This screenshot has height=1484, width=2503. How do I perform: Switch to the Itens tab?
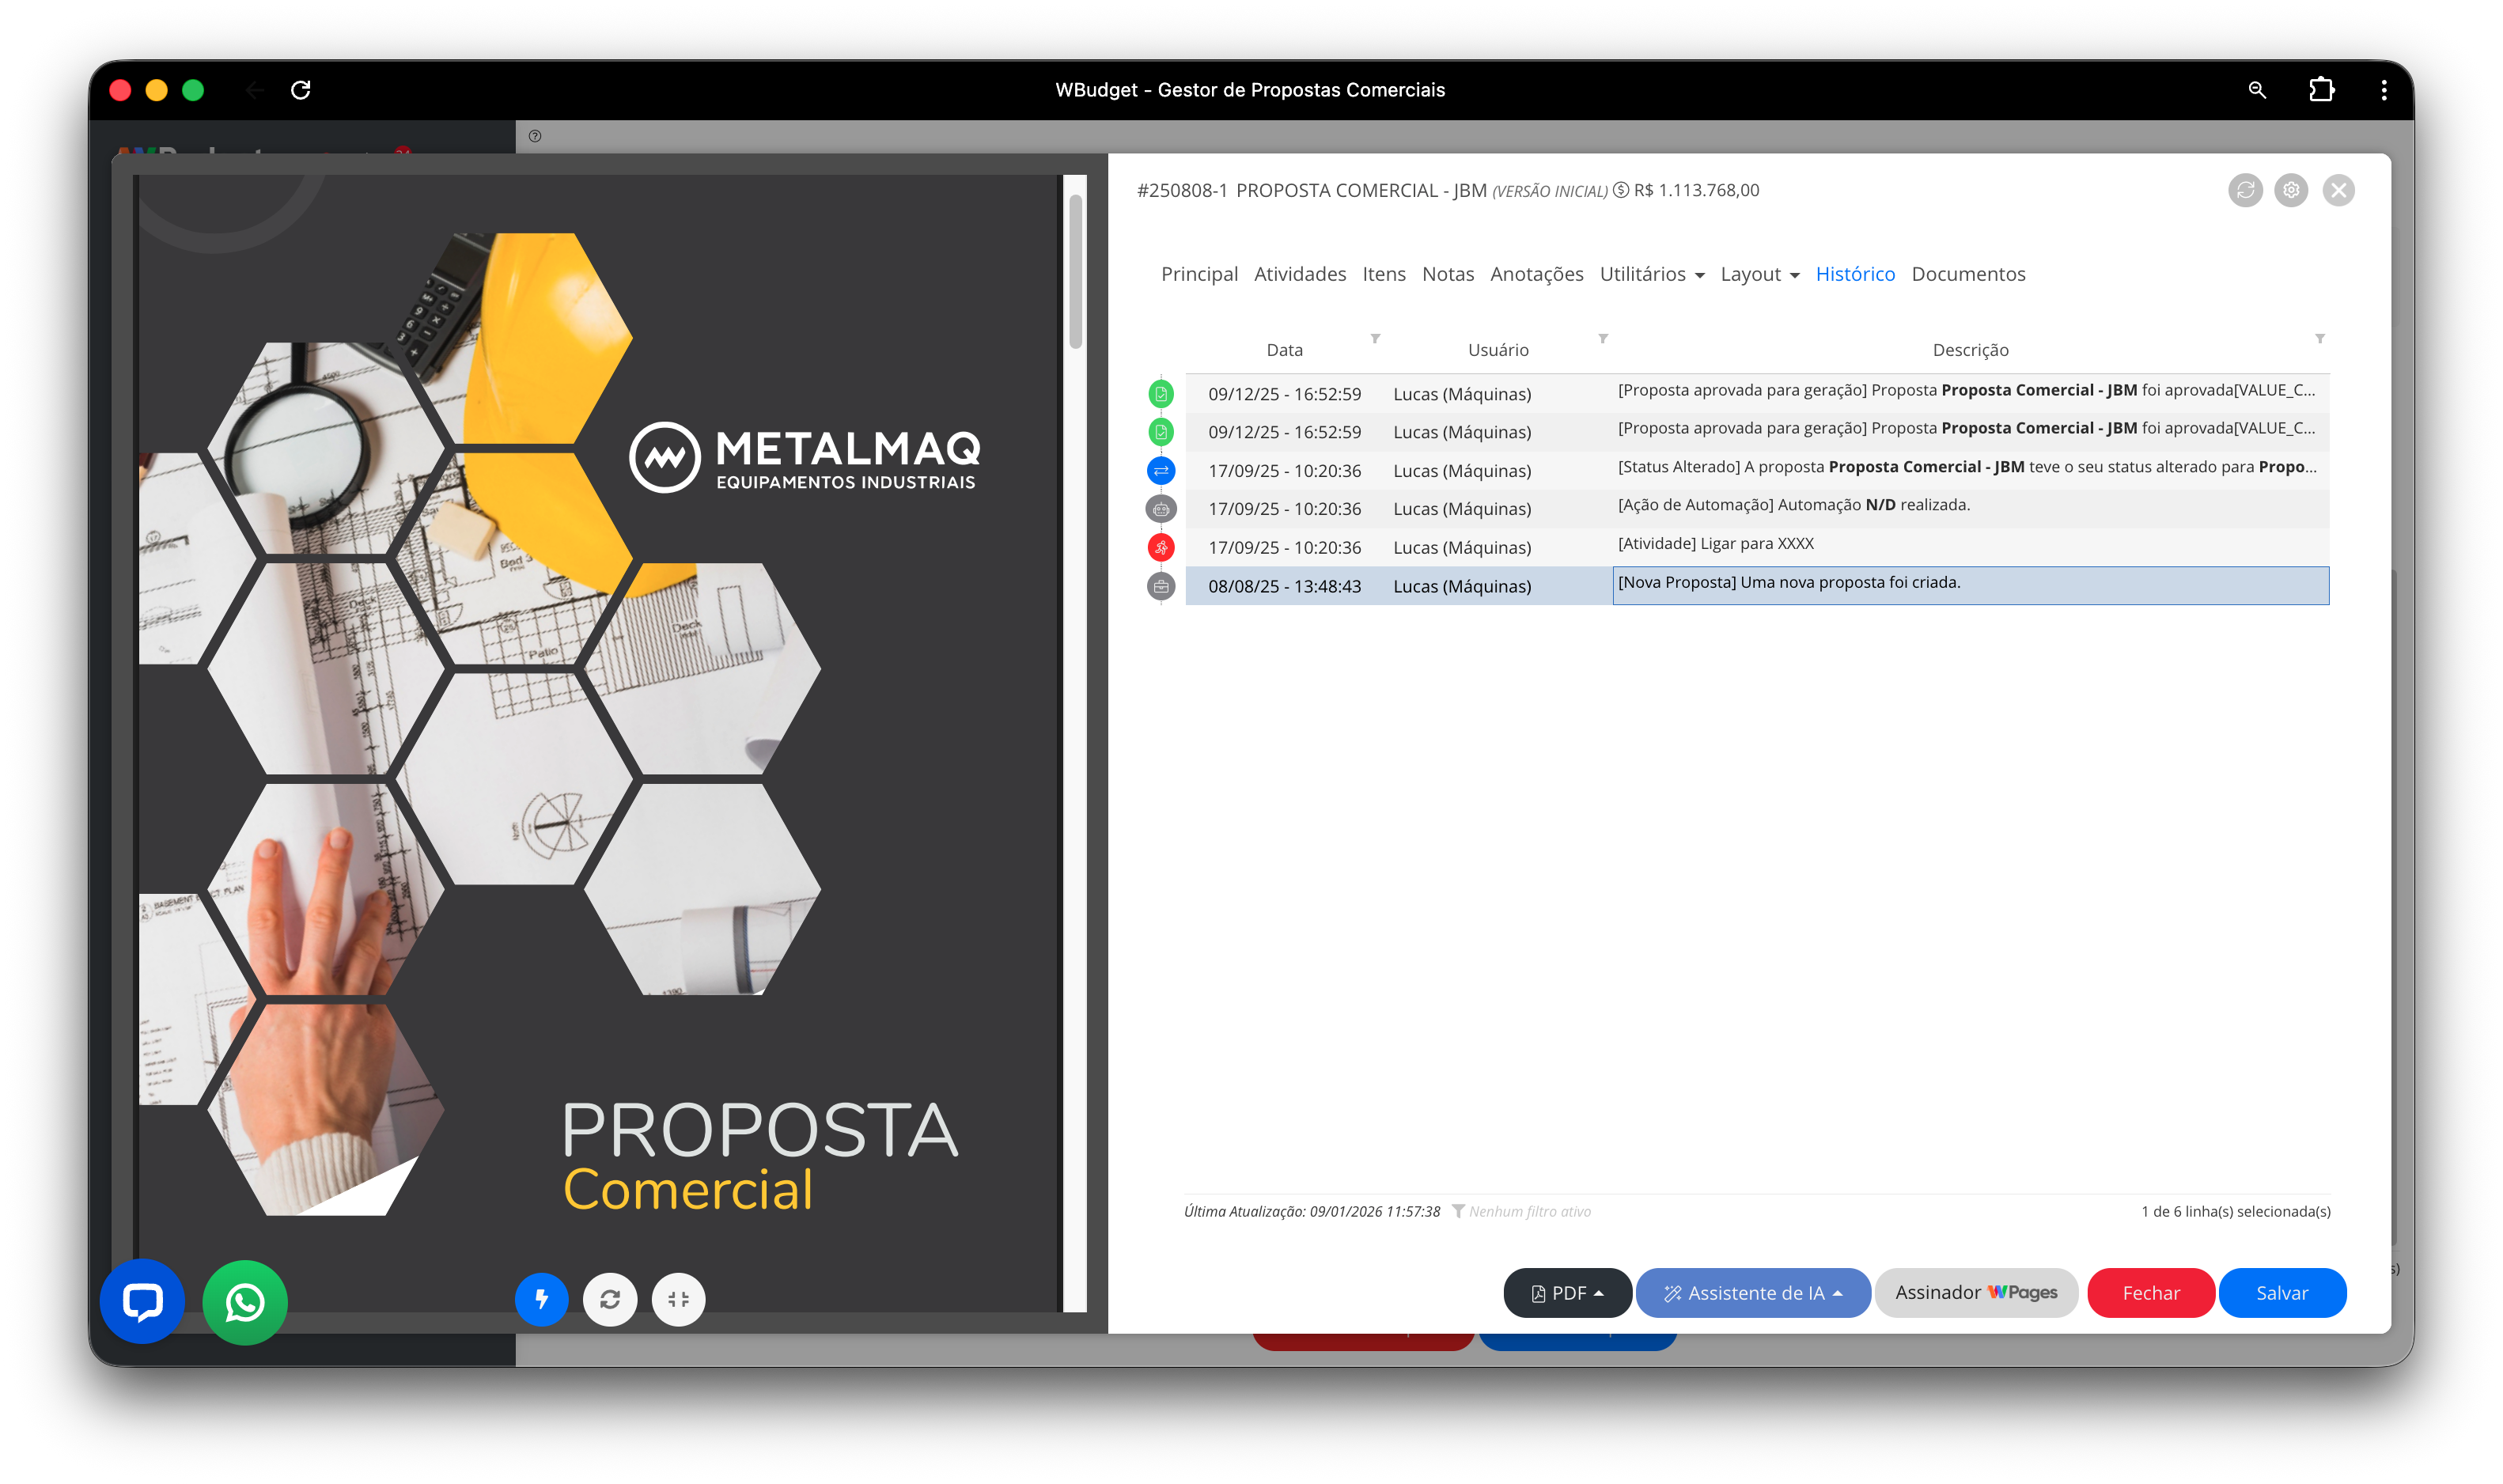click(1383, 274)
